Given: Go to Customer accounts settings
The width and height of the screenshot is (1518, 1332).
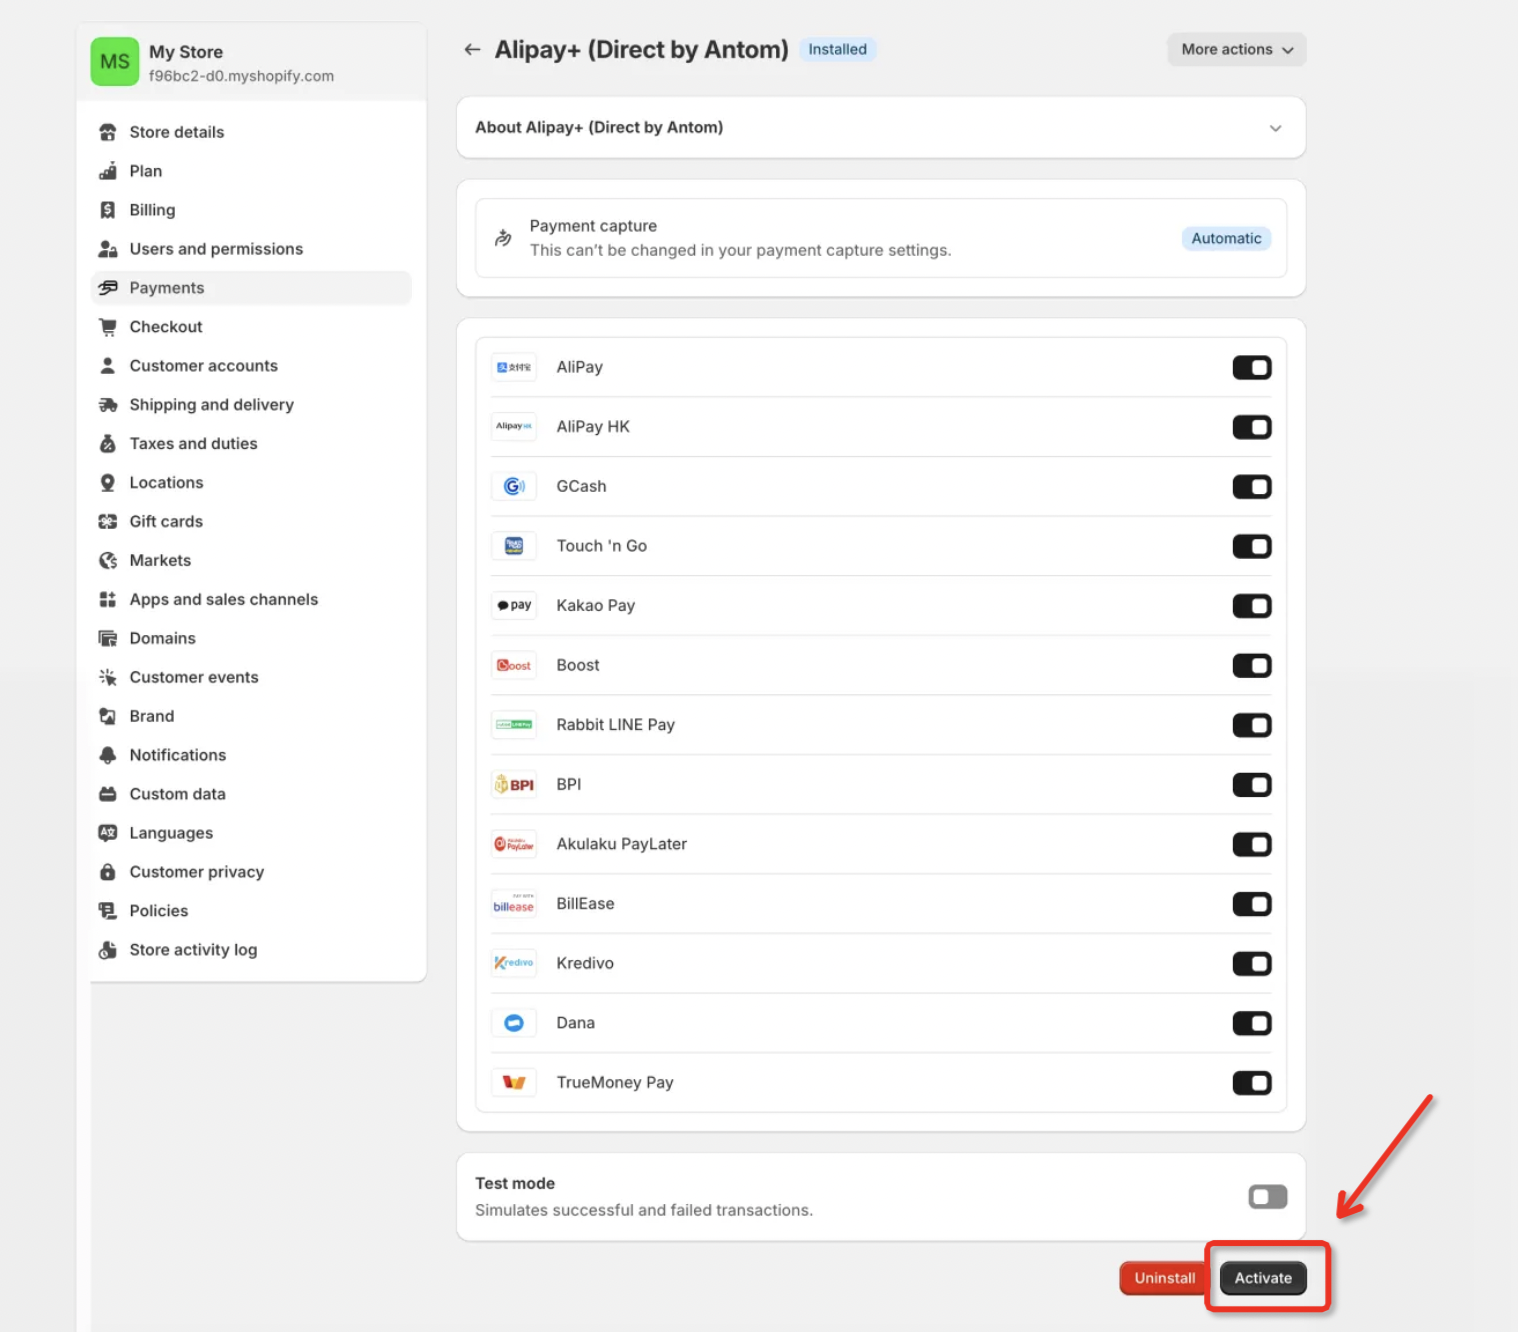Looking at the screenshot, I should 203,366.
